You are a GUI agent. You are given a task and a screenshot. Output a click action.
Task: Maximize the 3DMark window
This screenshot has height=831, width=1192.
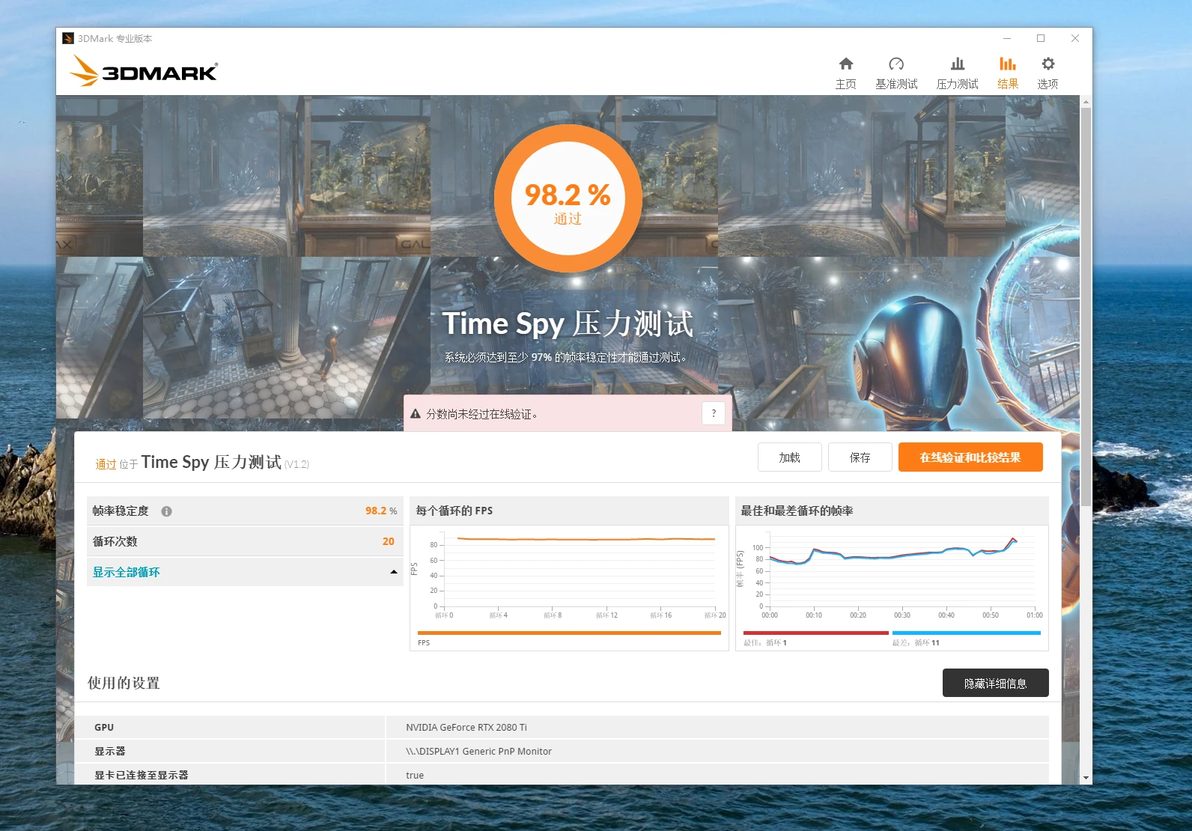[1041, 38]
